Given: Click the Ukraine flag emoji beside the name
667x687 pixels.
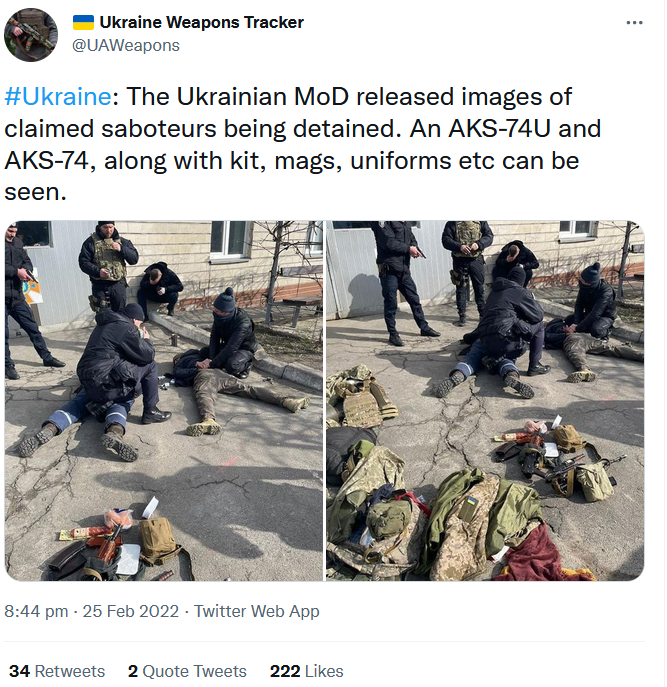Looking at the screenshot, I should pyautogui.click(x=83, y=22).
